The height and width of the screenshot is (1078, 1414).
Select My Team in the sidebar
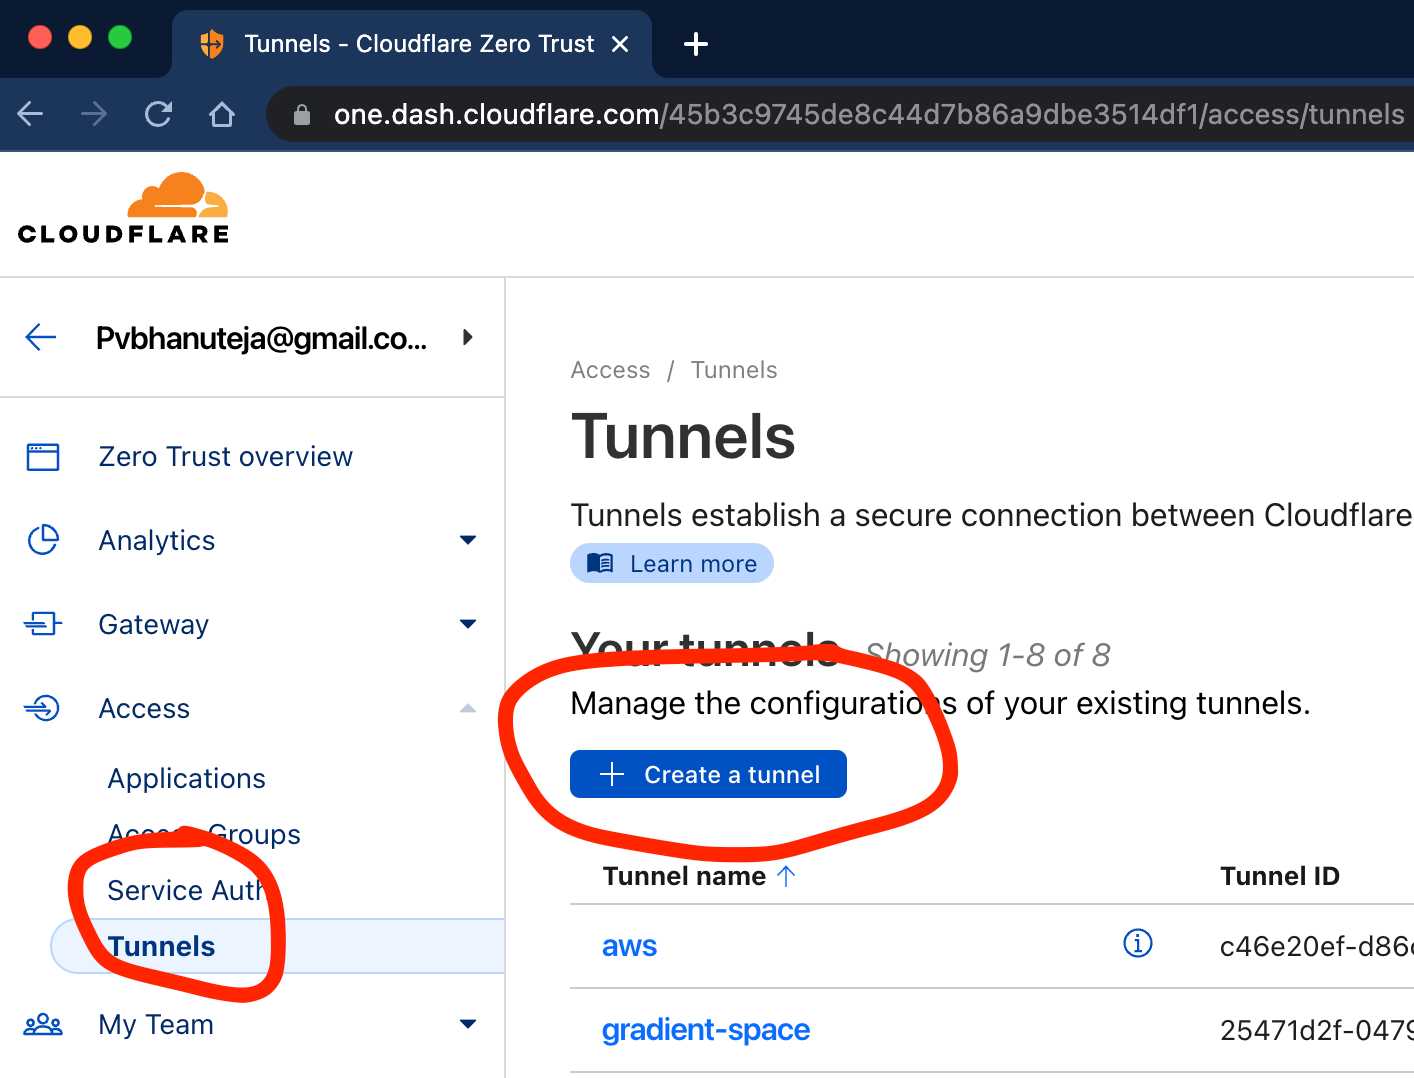[156, 1025]
